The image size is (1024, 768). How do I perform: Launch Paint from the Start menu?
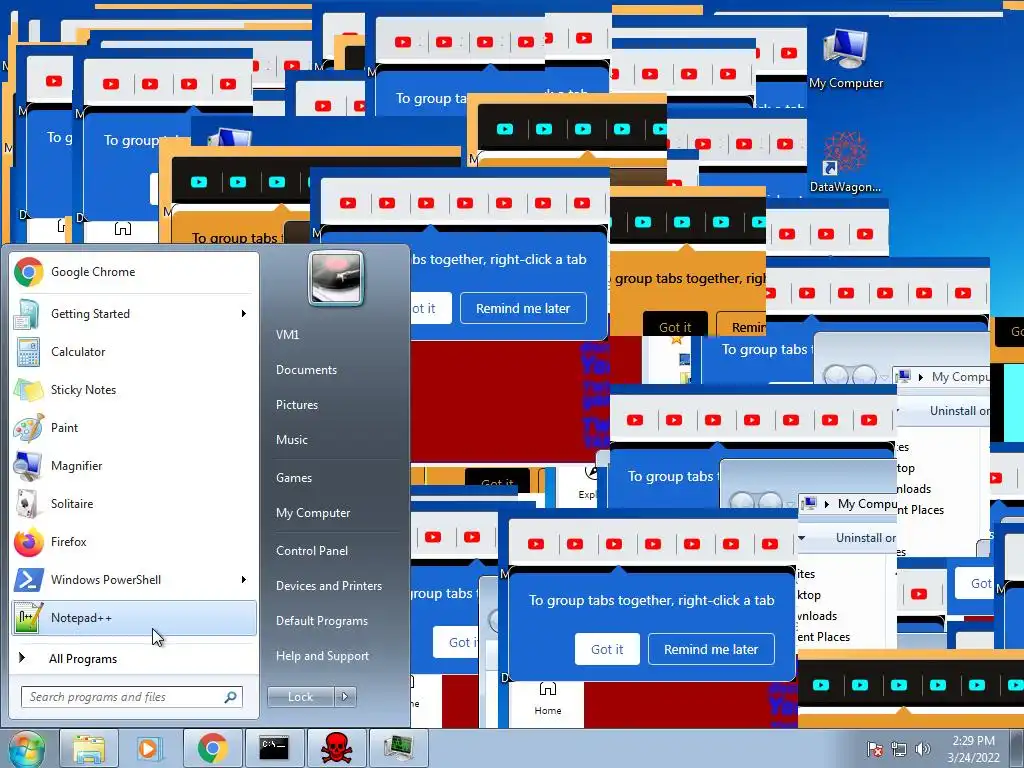click(x=134, y=427)
